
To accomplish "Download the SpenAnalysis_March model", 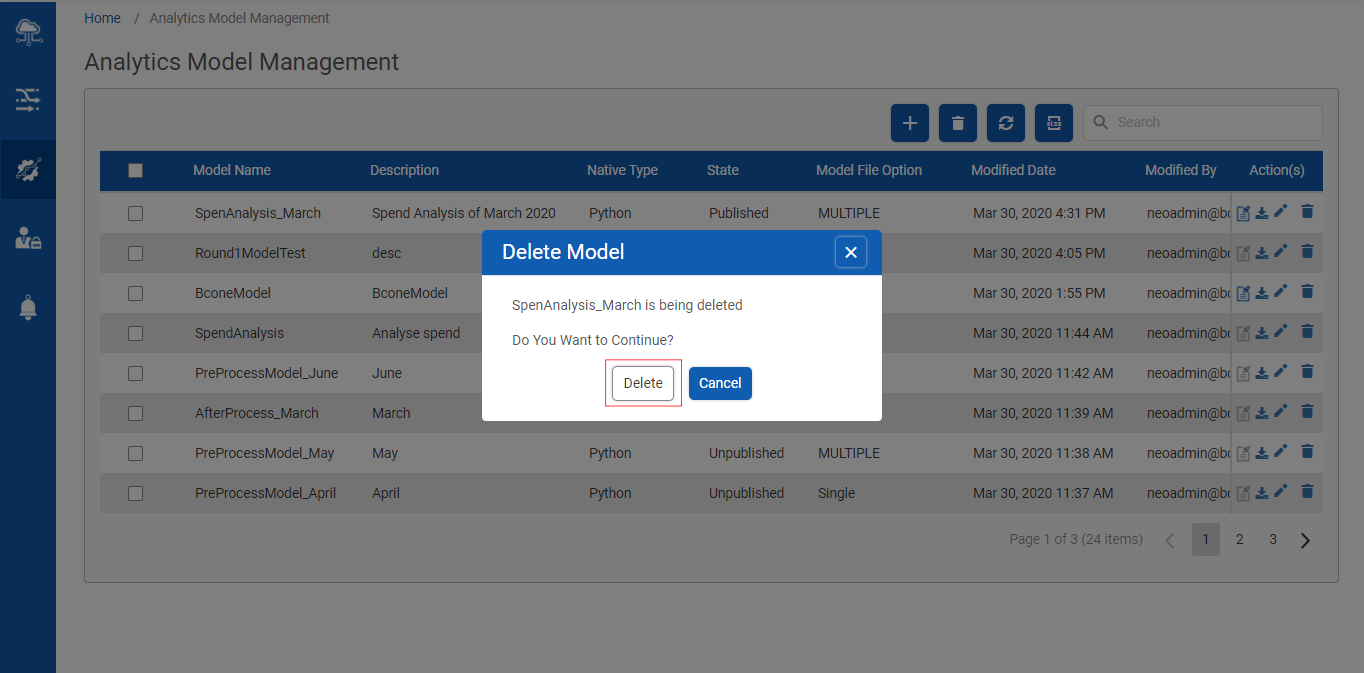I will pos(1262,212).
